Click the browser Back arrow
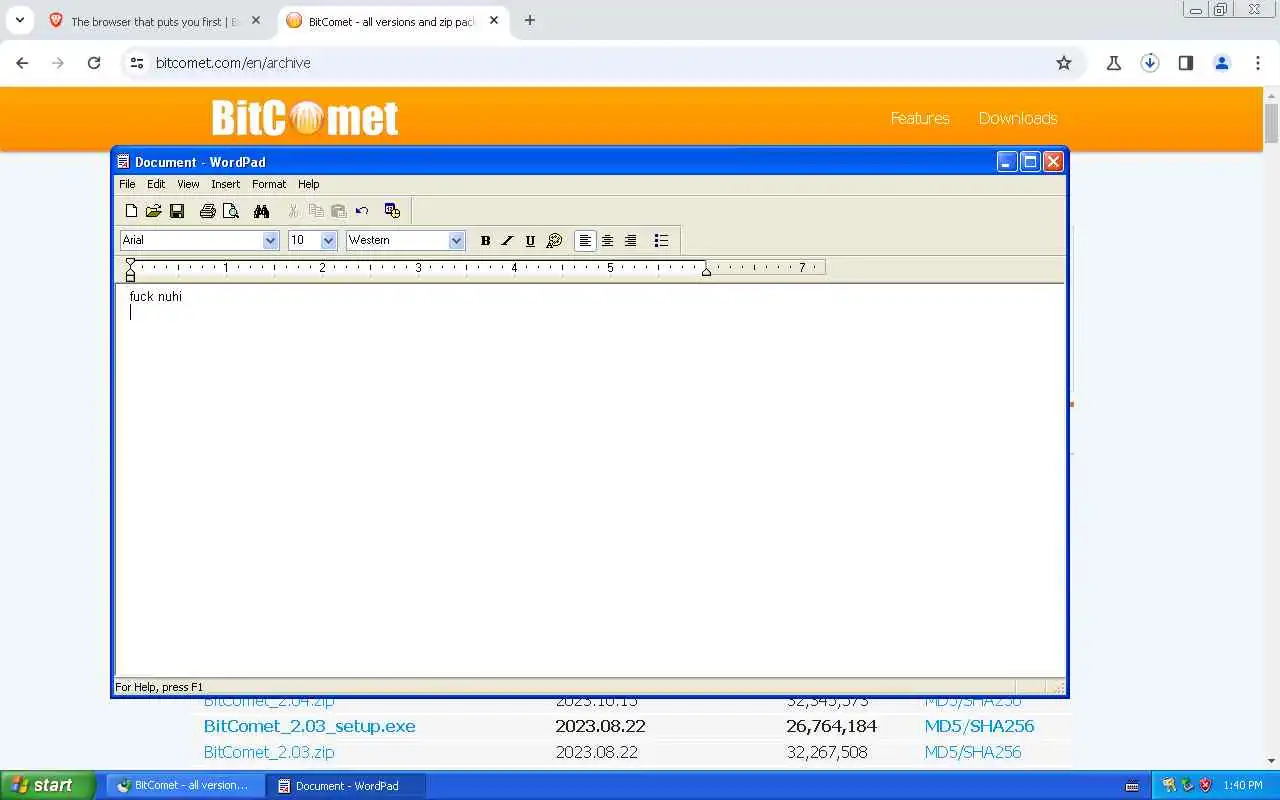This screenshot has width=1280, height=800. tap(22, 62)
